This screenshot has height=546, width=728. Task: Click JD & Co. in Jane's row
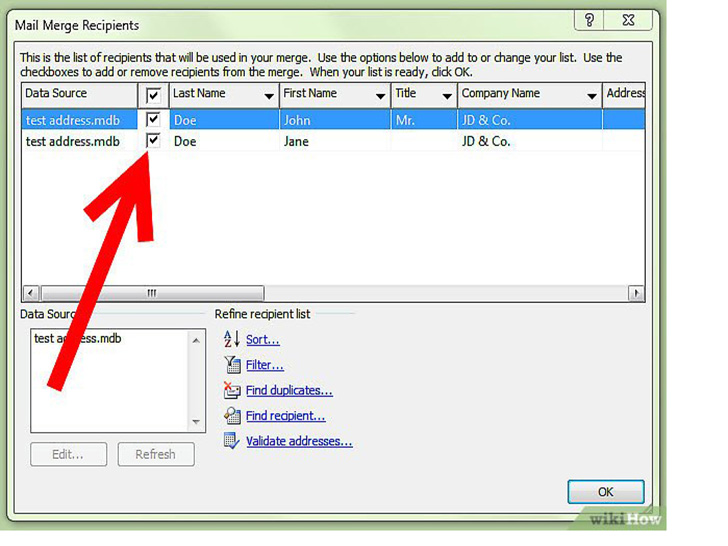pos(530,141)
